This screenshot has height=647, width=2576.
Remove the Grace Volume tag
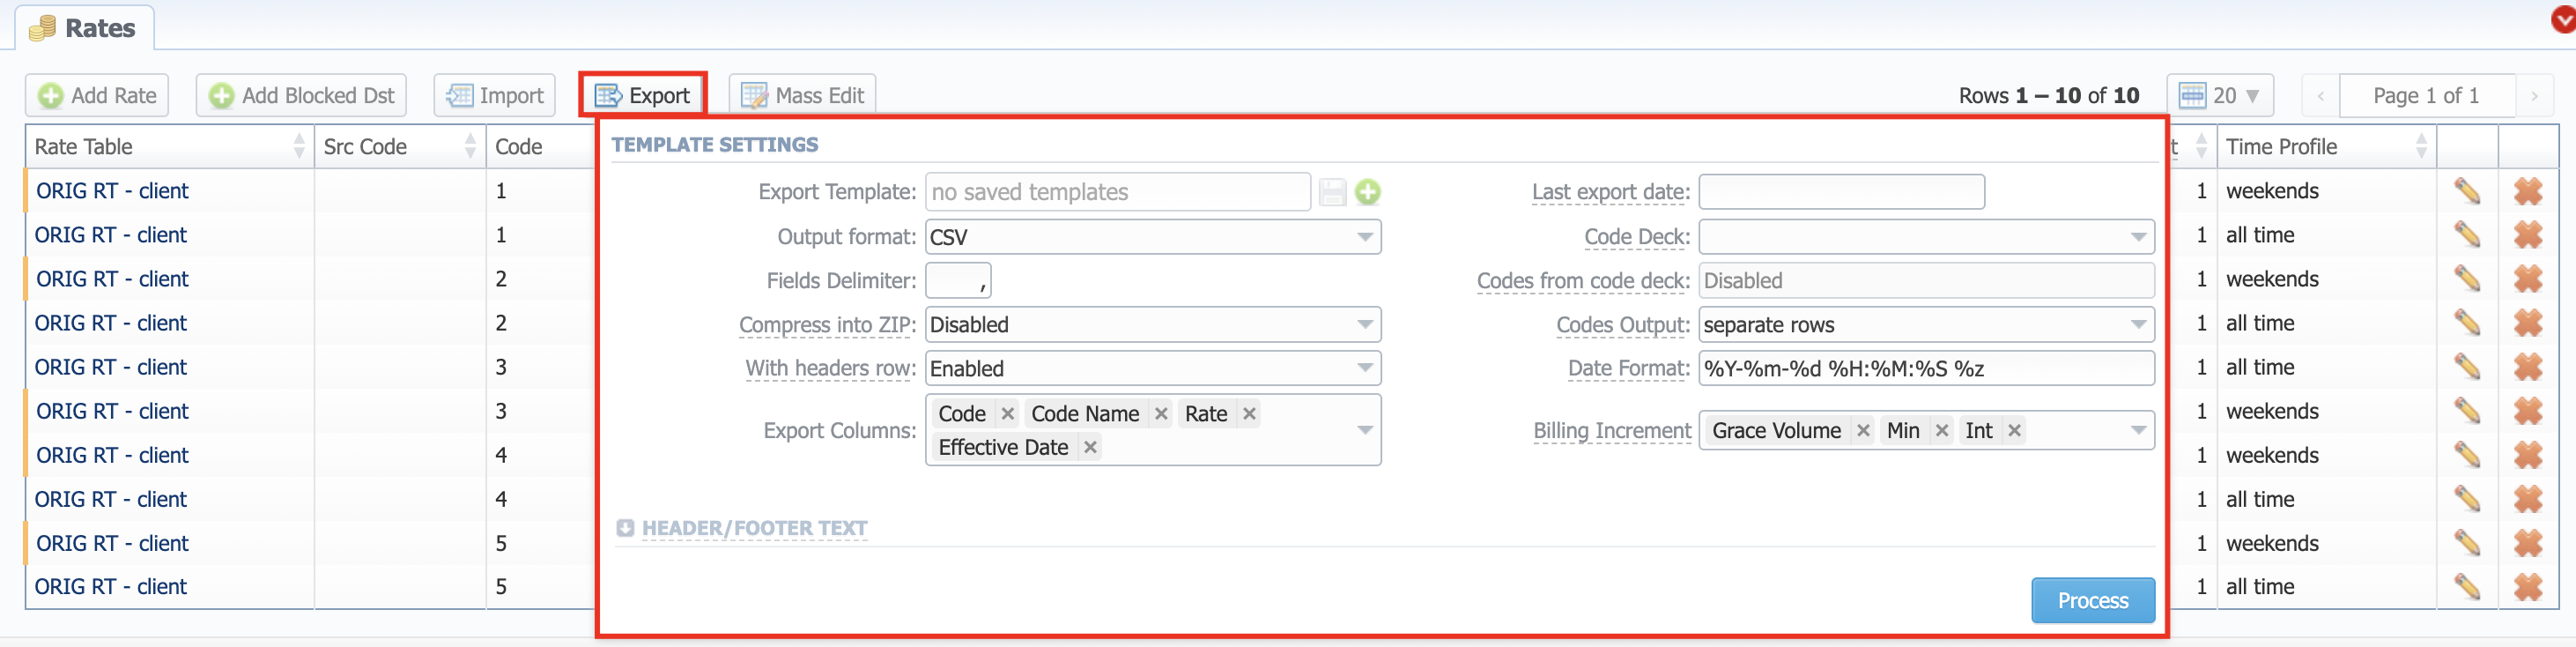point(1863,431)
